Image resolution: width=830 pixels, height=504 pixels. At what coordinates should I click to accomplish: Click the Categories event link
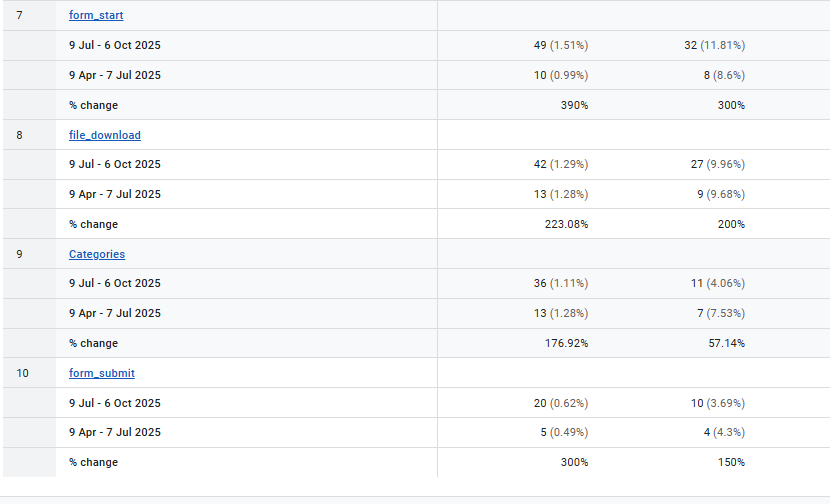(x=97, y=254)
